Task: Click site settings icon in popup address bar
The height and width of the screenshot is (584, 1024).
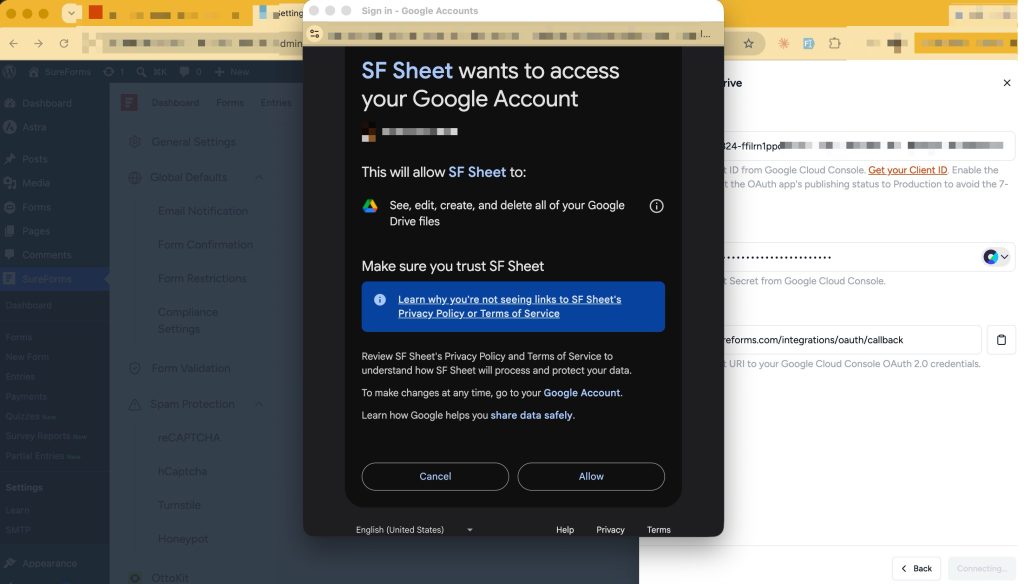Action: [x=315, y=34]
